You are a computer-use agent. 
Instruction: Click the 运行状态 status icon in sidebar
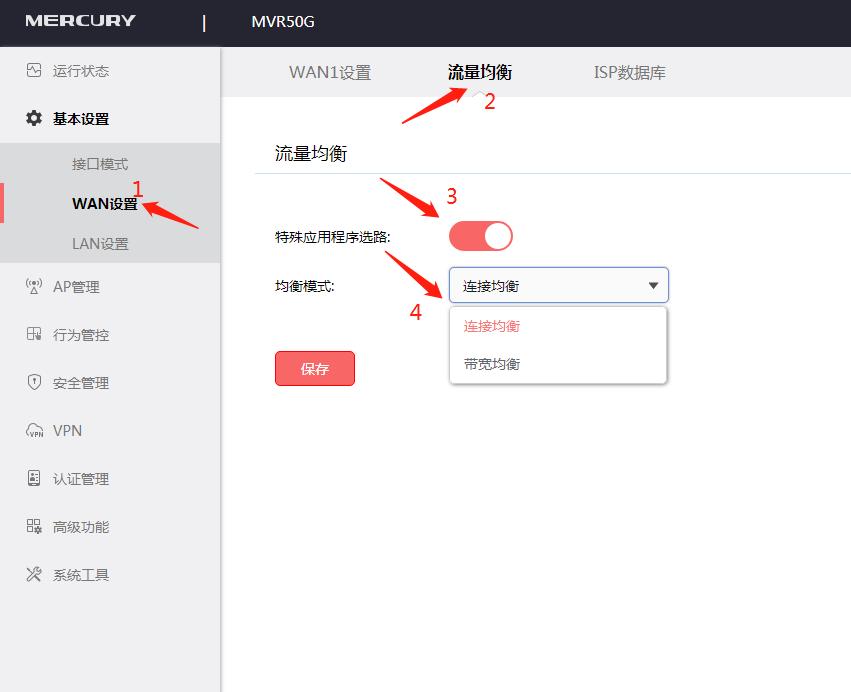tap(35, 70)
